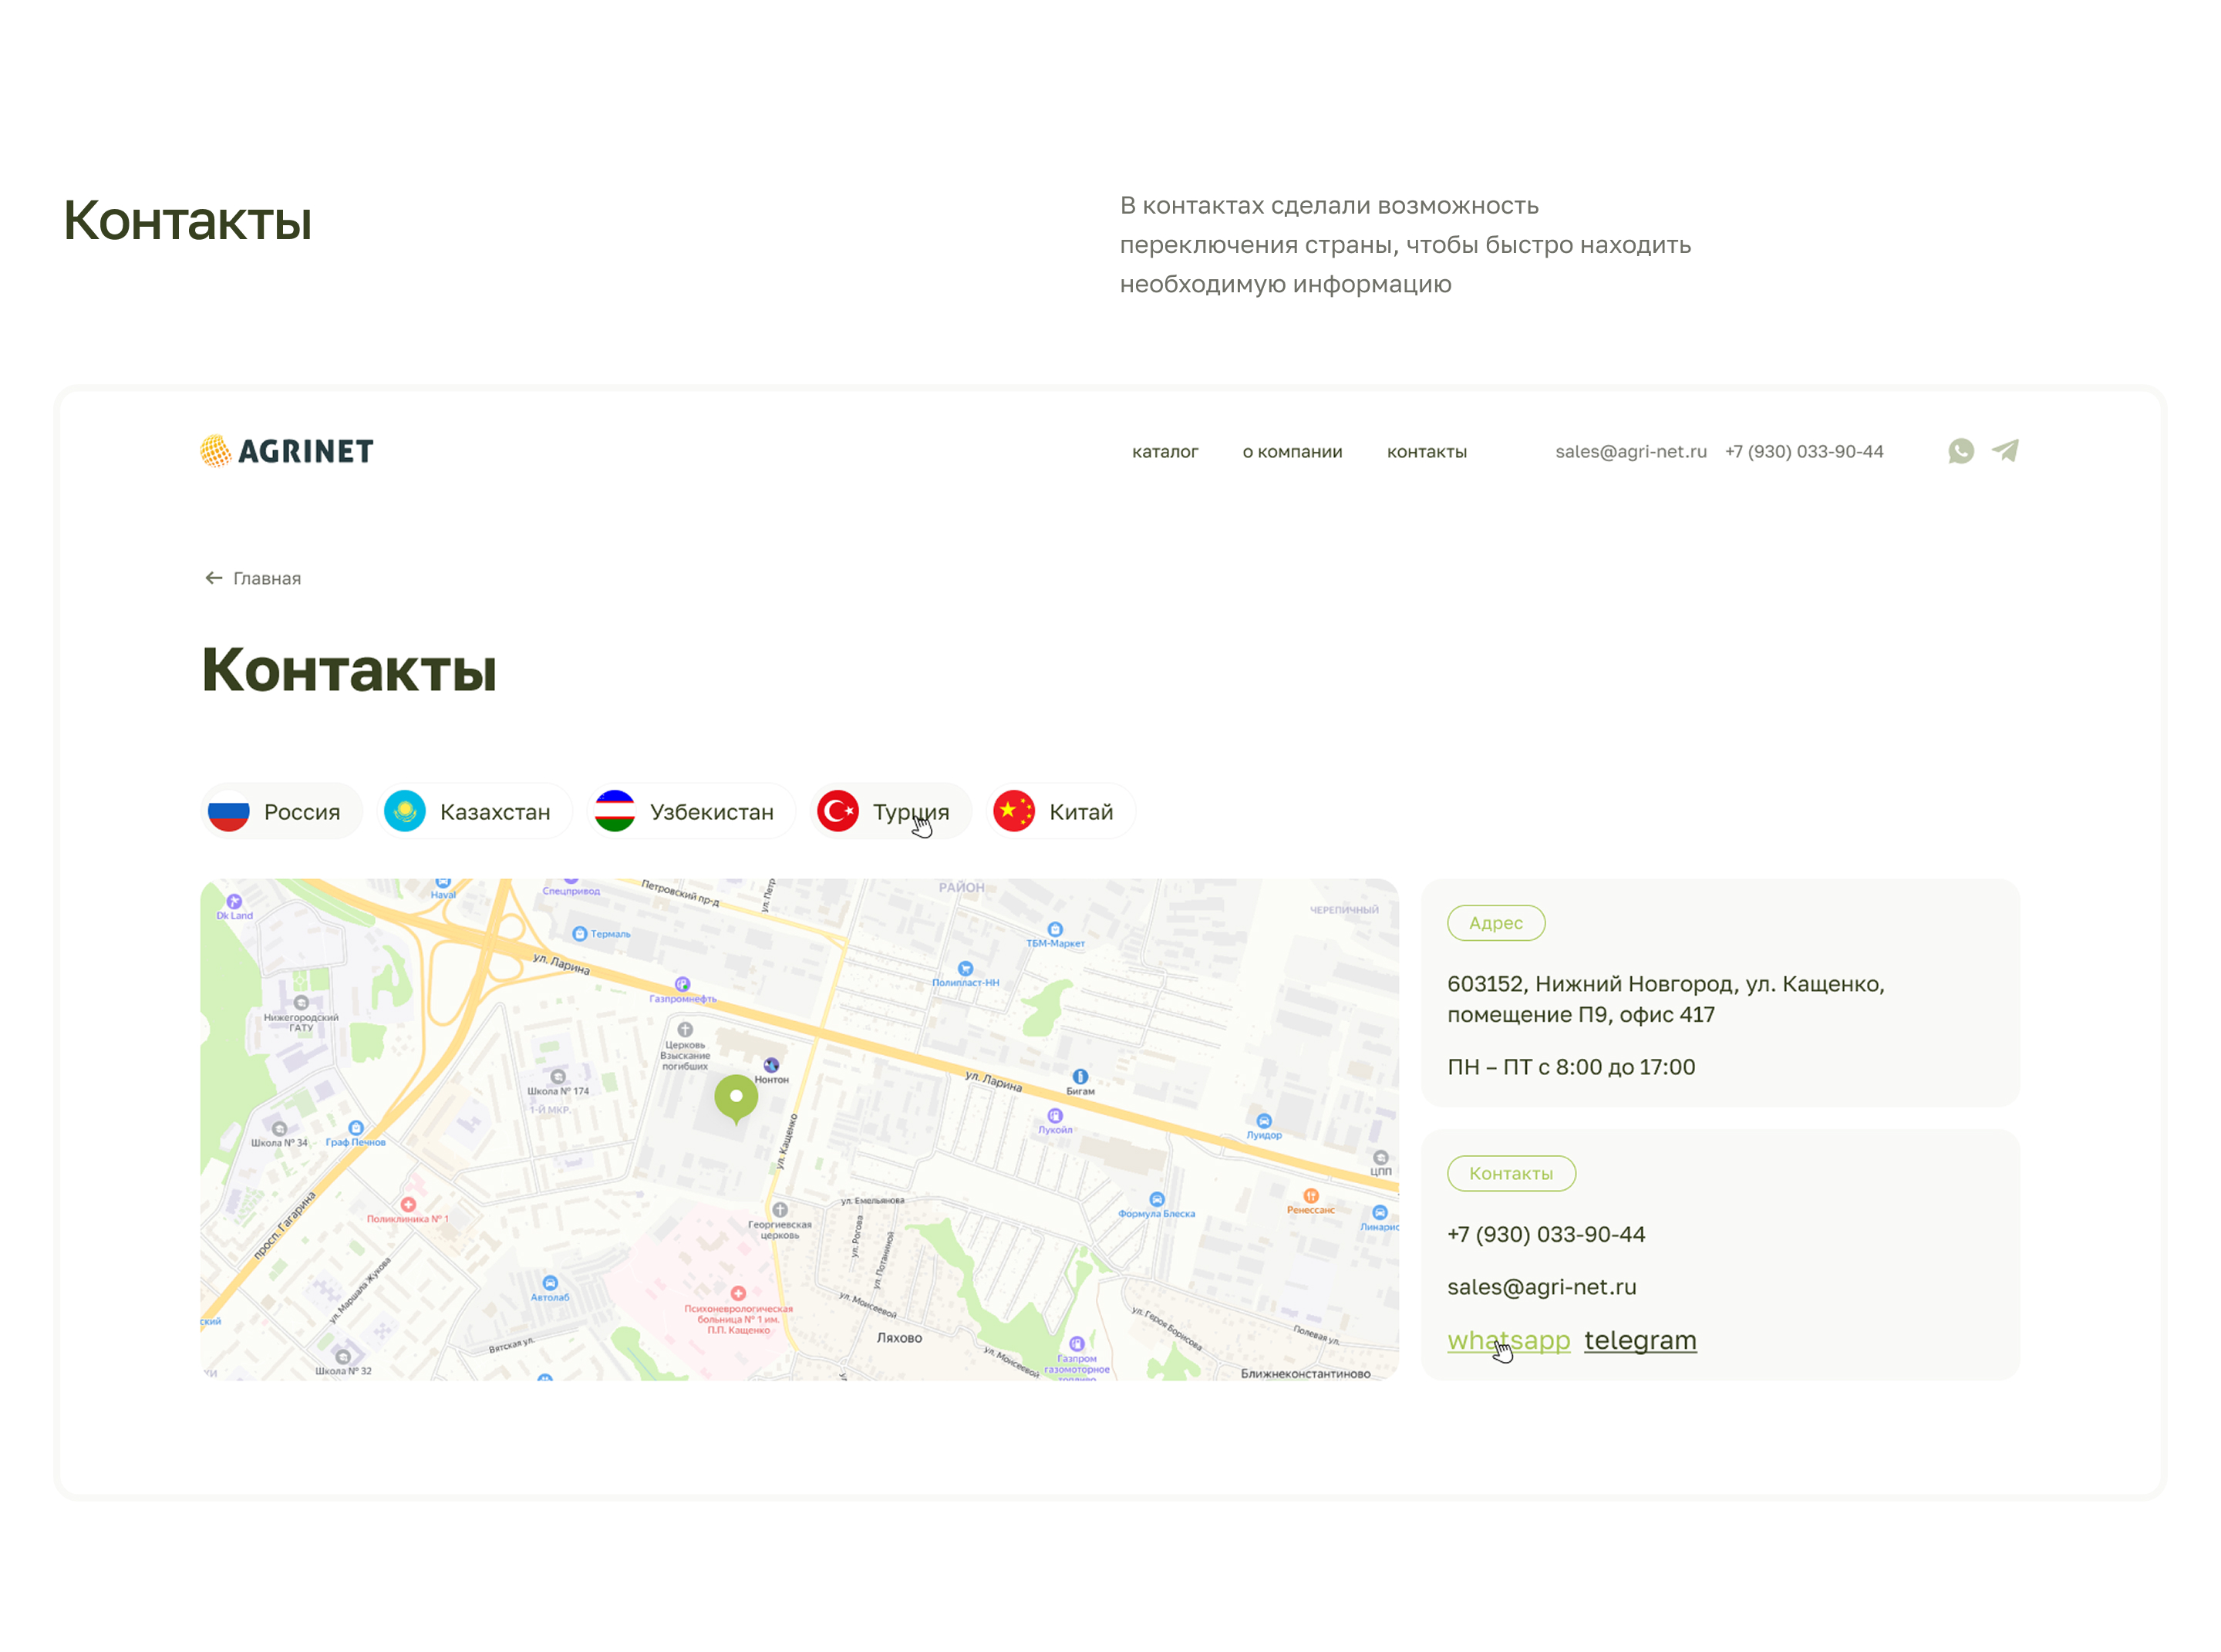Select the Турция country tab
Screen dimensions: 2221x1652
tap(890, 811)
